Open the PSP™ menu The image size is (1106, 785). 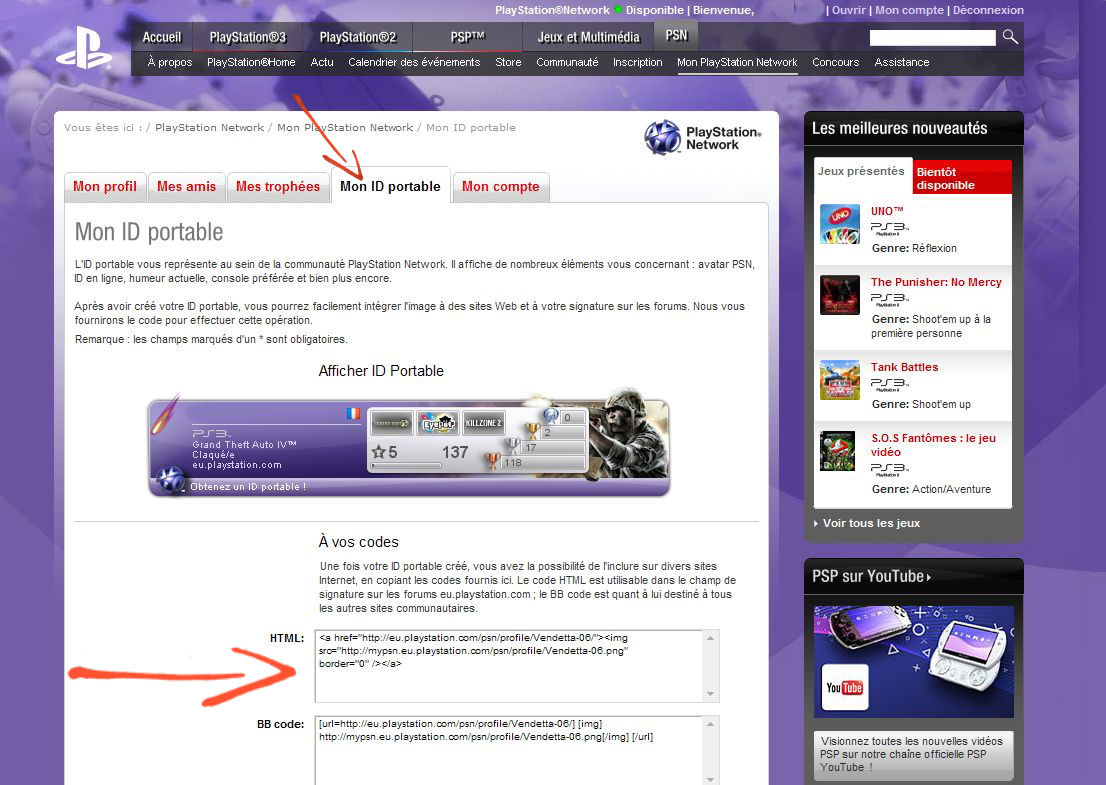pyautogui.click(x=468, y=37)
